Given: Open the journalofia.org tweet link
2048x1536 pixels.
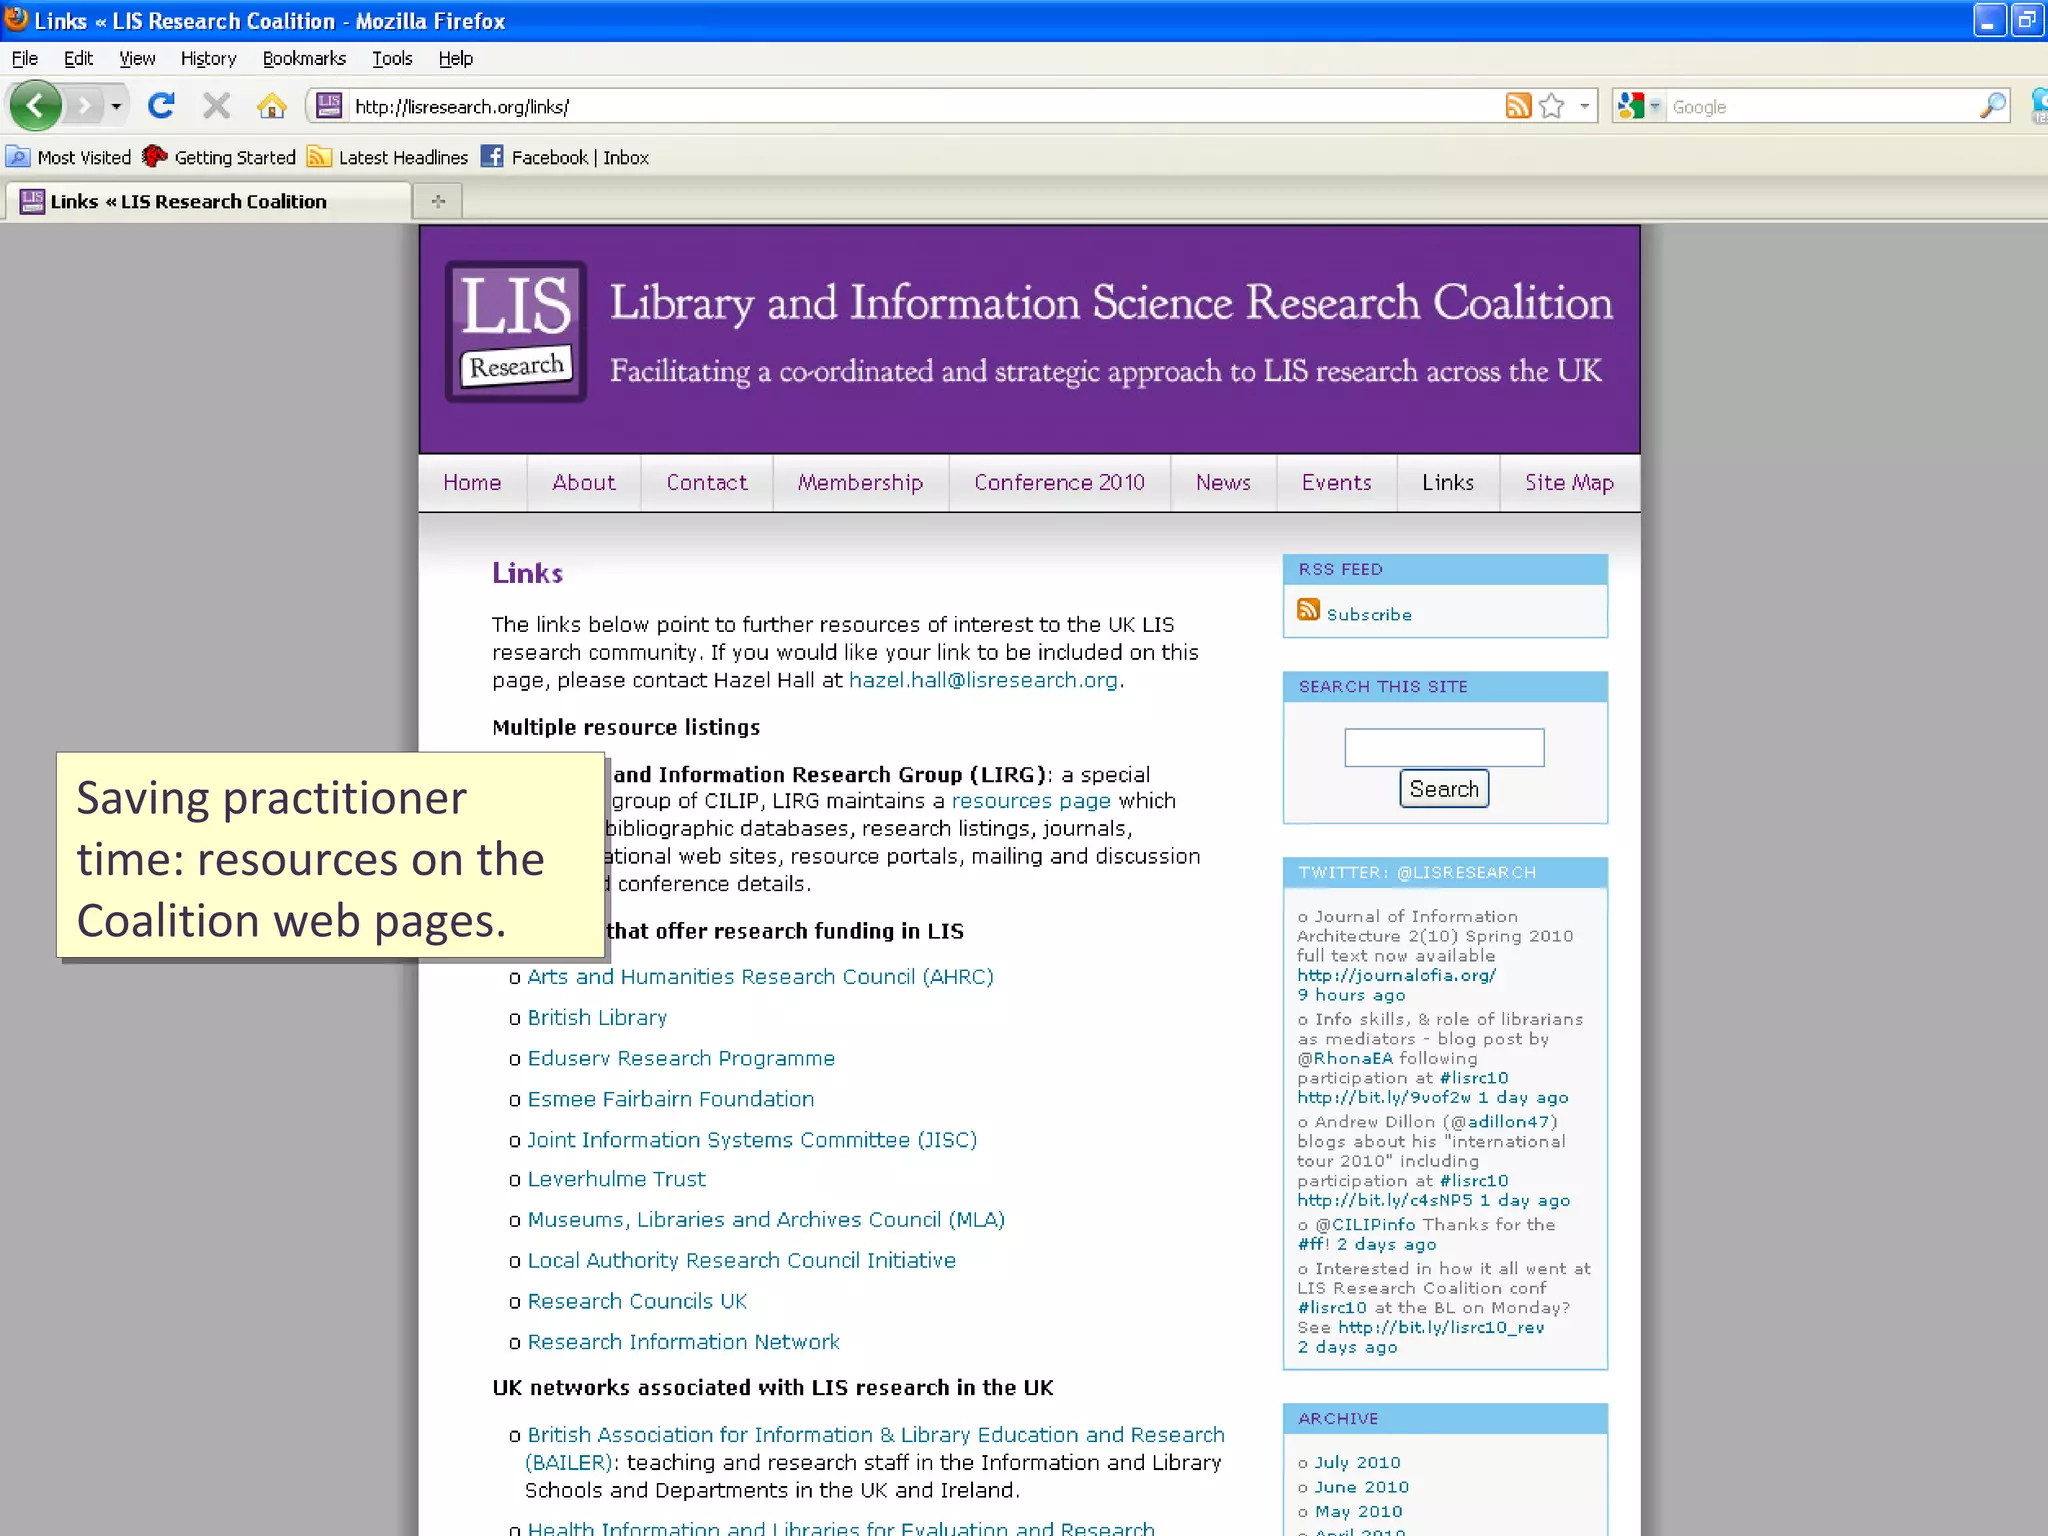Looking at the screenshot, I should [1396, 975].
